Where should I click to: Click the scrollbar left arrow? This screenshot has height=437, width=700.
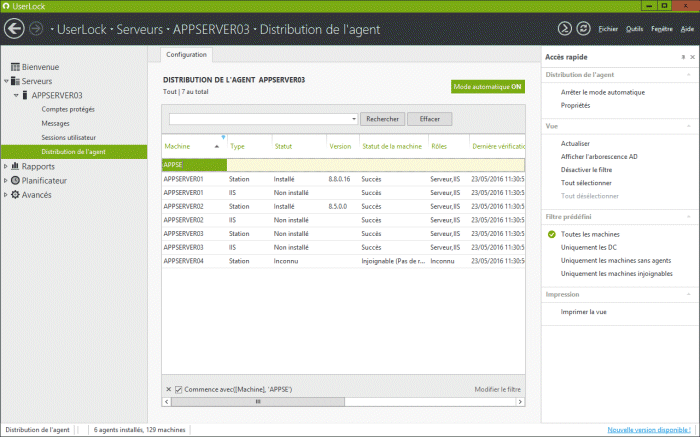point(167,402)
